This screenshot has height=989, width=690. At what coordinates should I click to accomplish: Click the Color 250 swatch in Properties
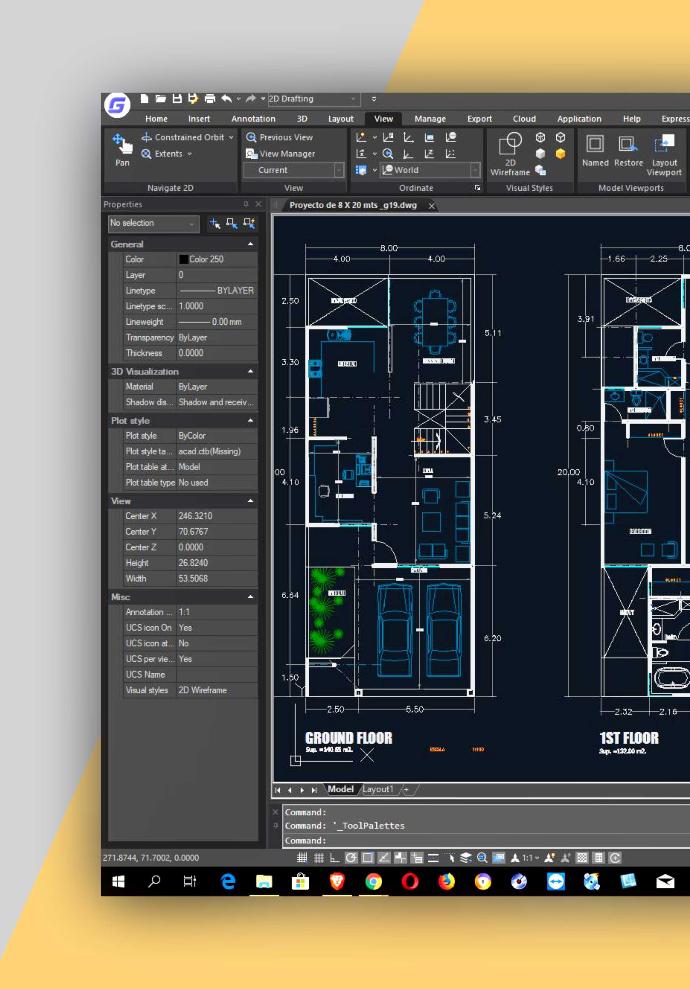(184, 259)
